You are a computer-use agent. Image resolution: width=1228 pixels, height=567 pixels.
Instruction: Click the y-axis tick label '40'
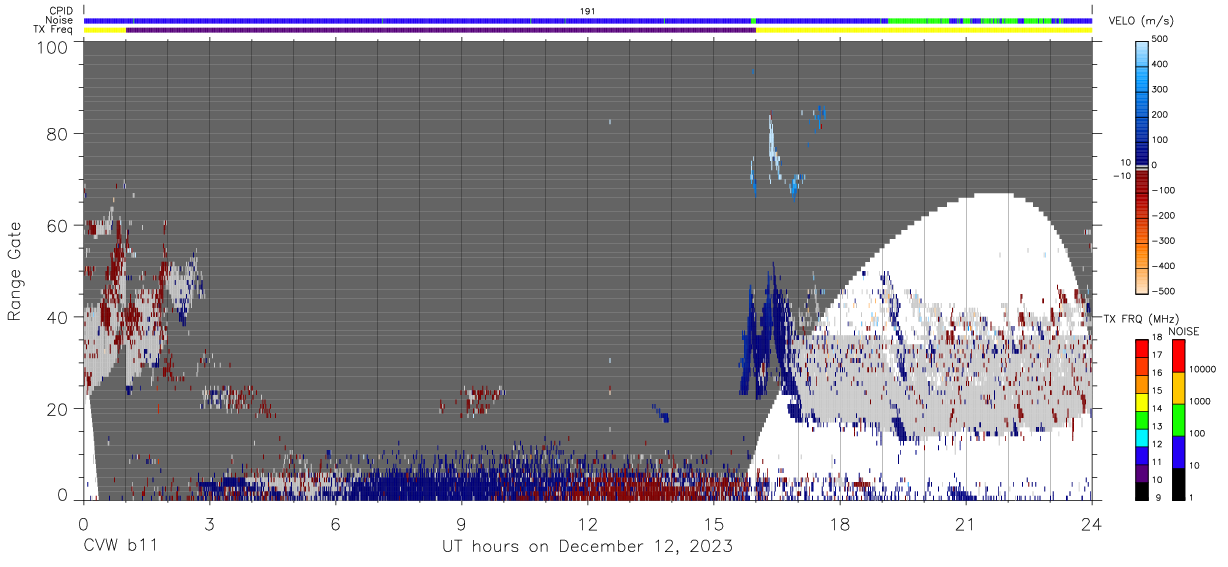coord(57,317)
